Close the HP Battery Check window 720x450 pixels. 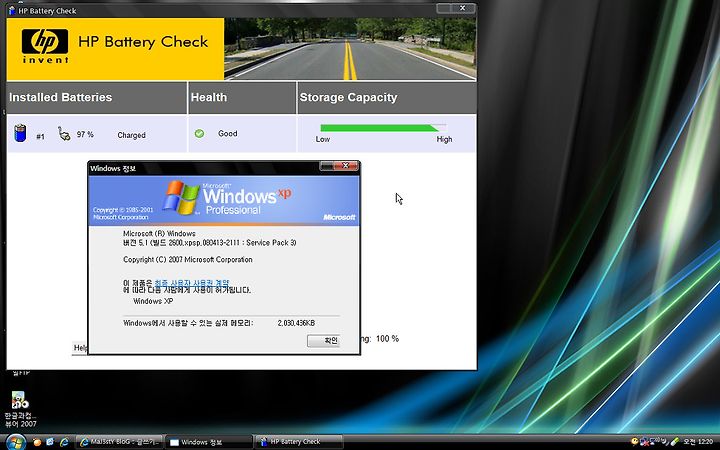pos(463,8)
